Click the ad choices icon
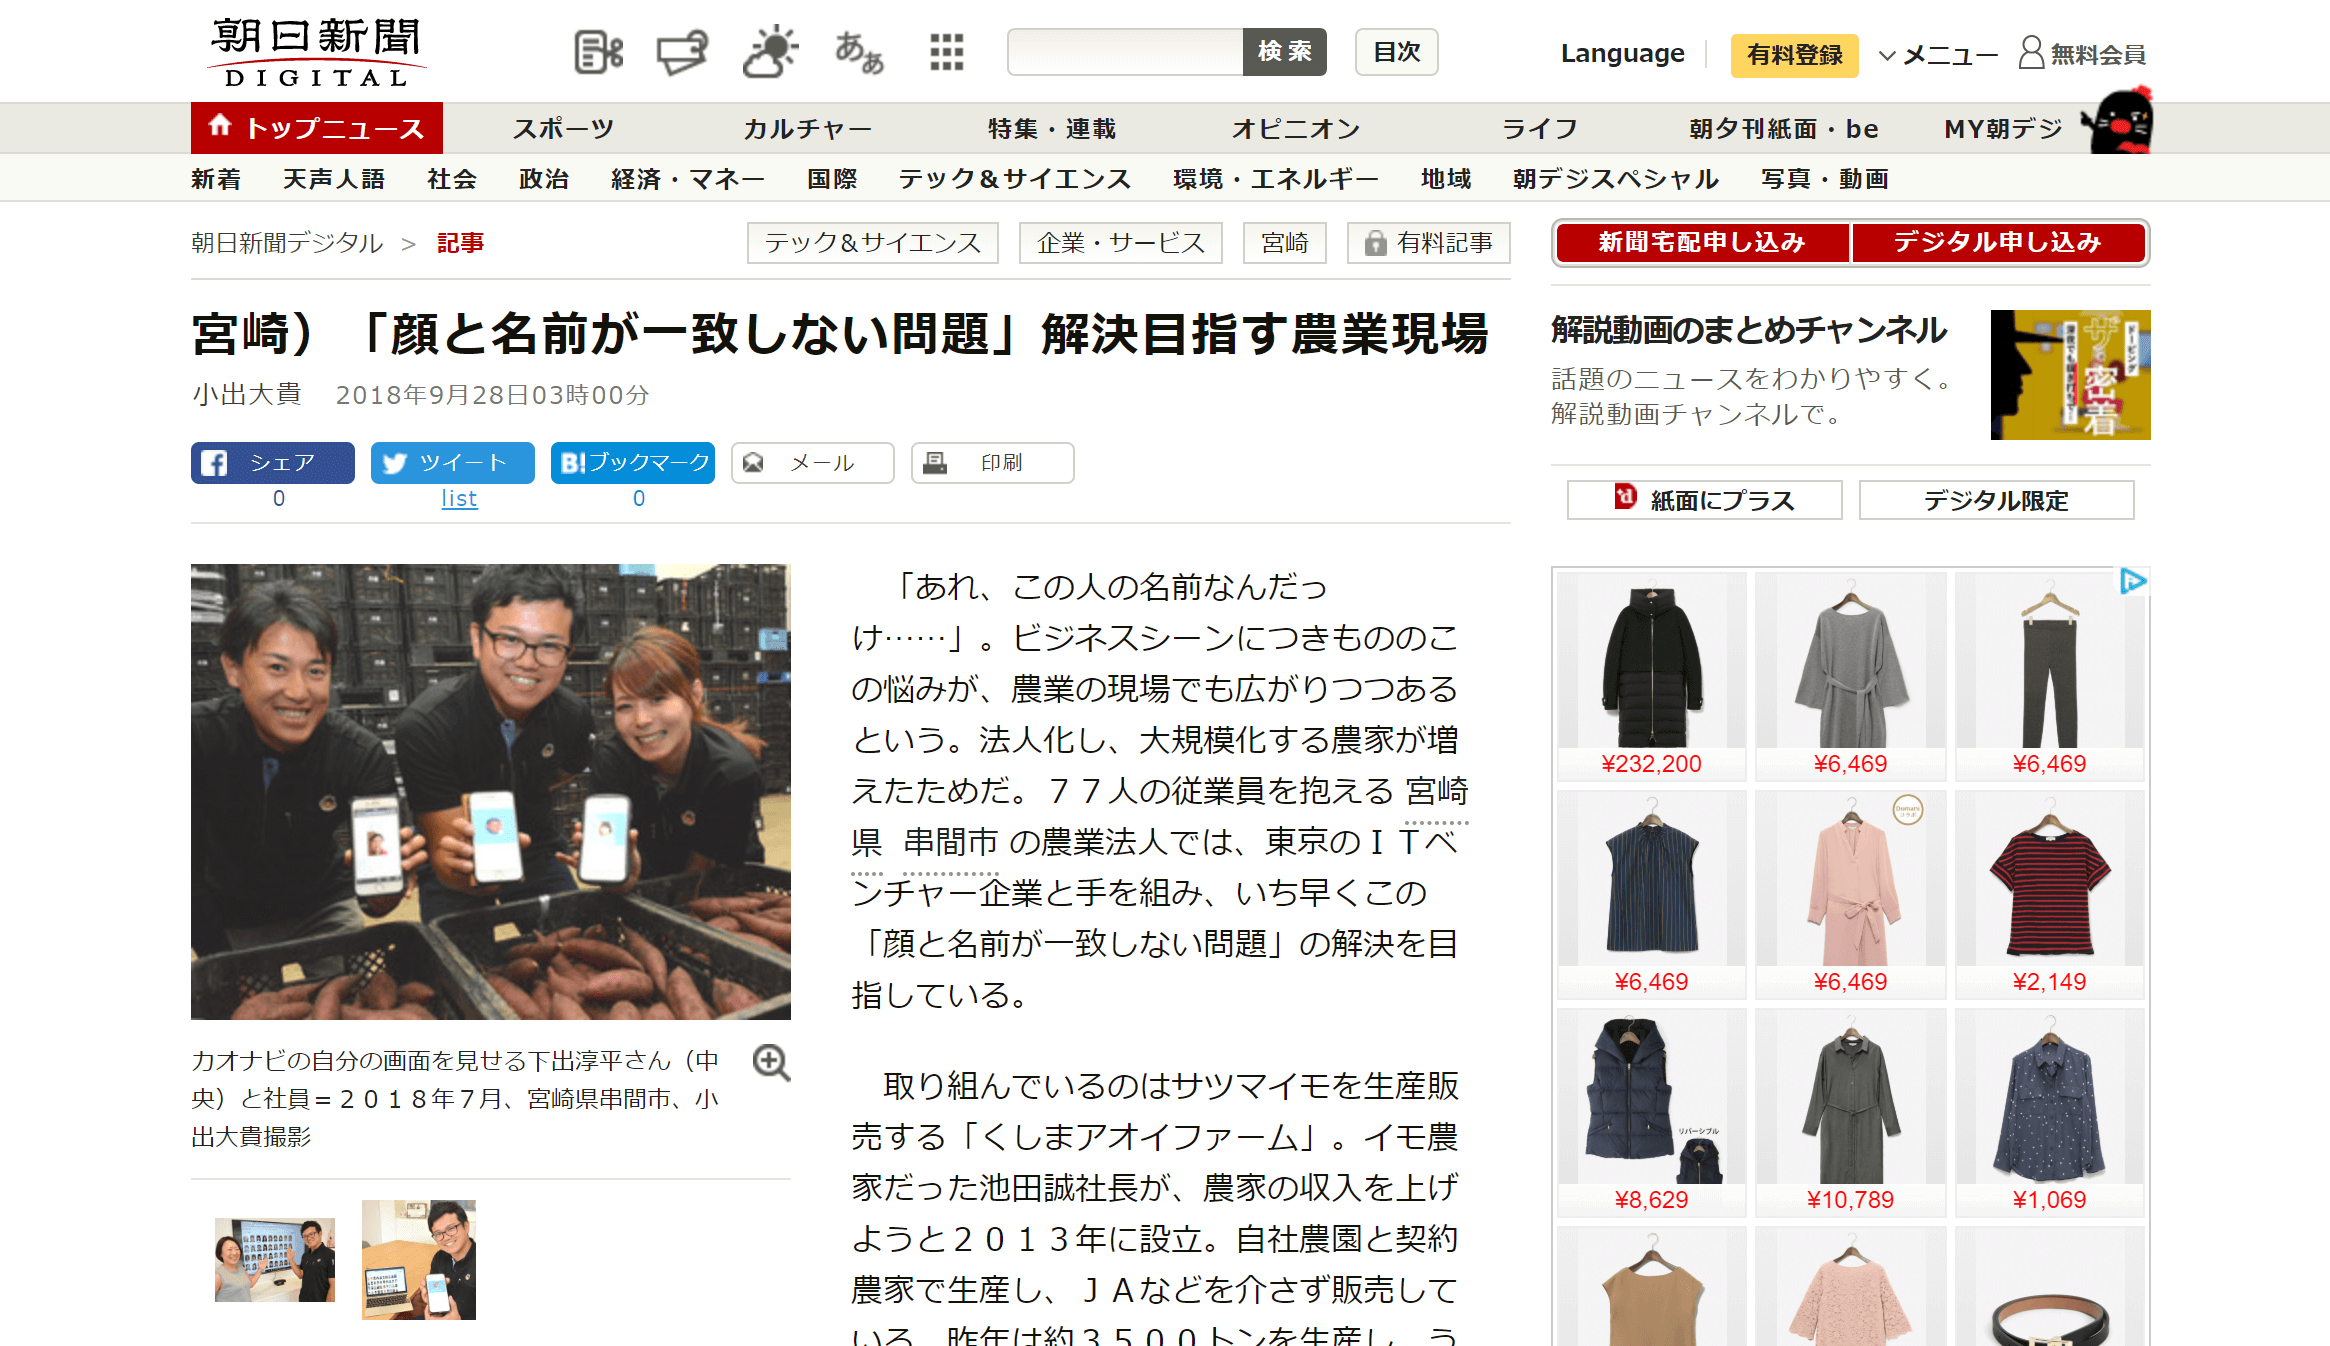 coord(2132,581)
